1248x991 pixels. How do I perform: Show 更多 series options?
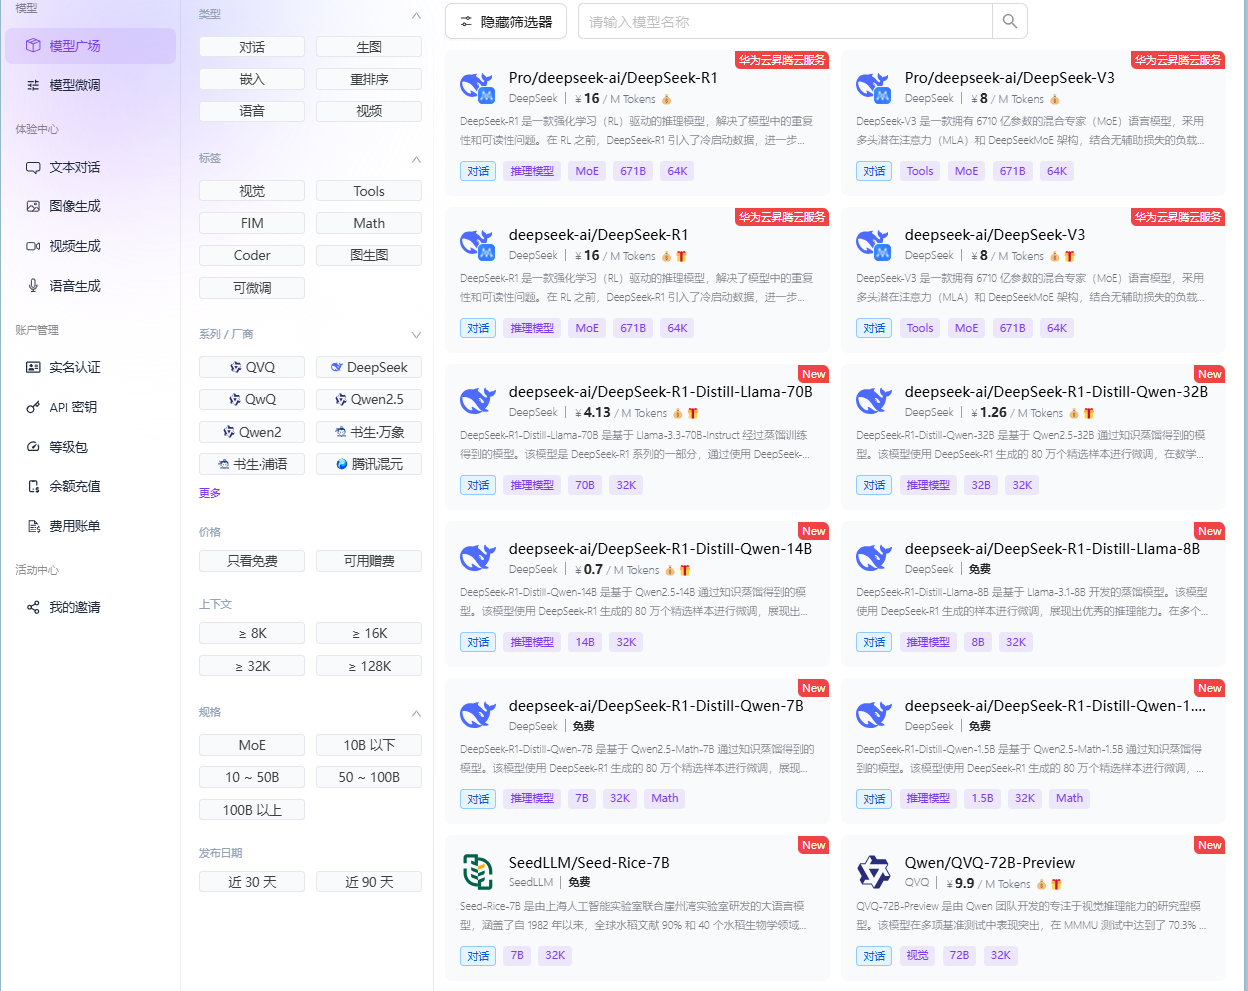click(x=210, y=493)
